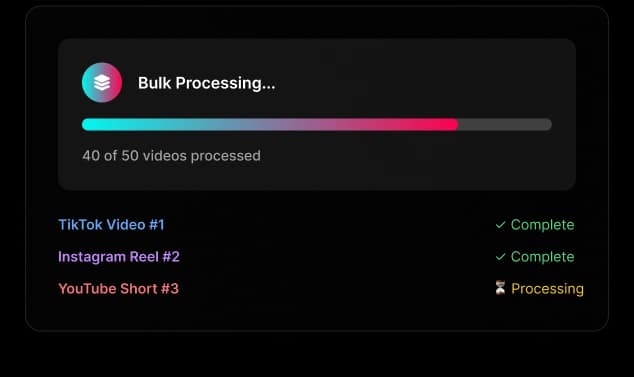634x377 pixels.
Task: Click the word 'TikTok' in the first entry
Action: pos(82,225)
